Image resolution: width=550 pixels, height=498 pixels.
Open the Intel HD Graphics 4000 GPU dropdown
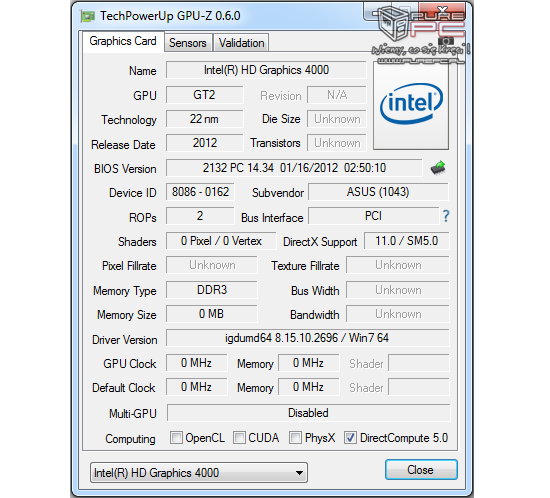199,472
